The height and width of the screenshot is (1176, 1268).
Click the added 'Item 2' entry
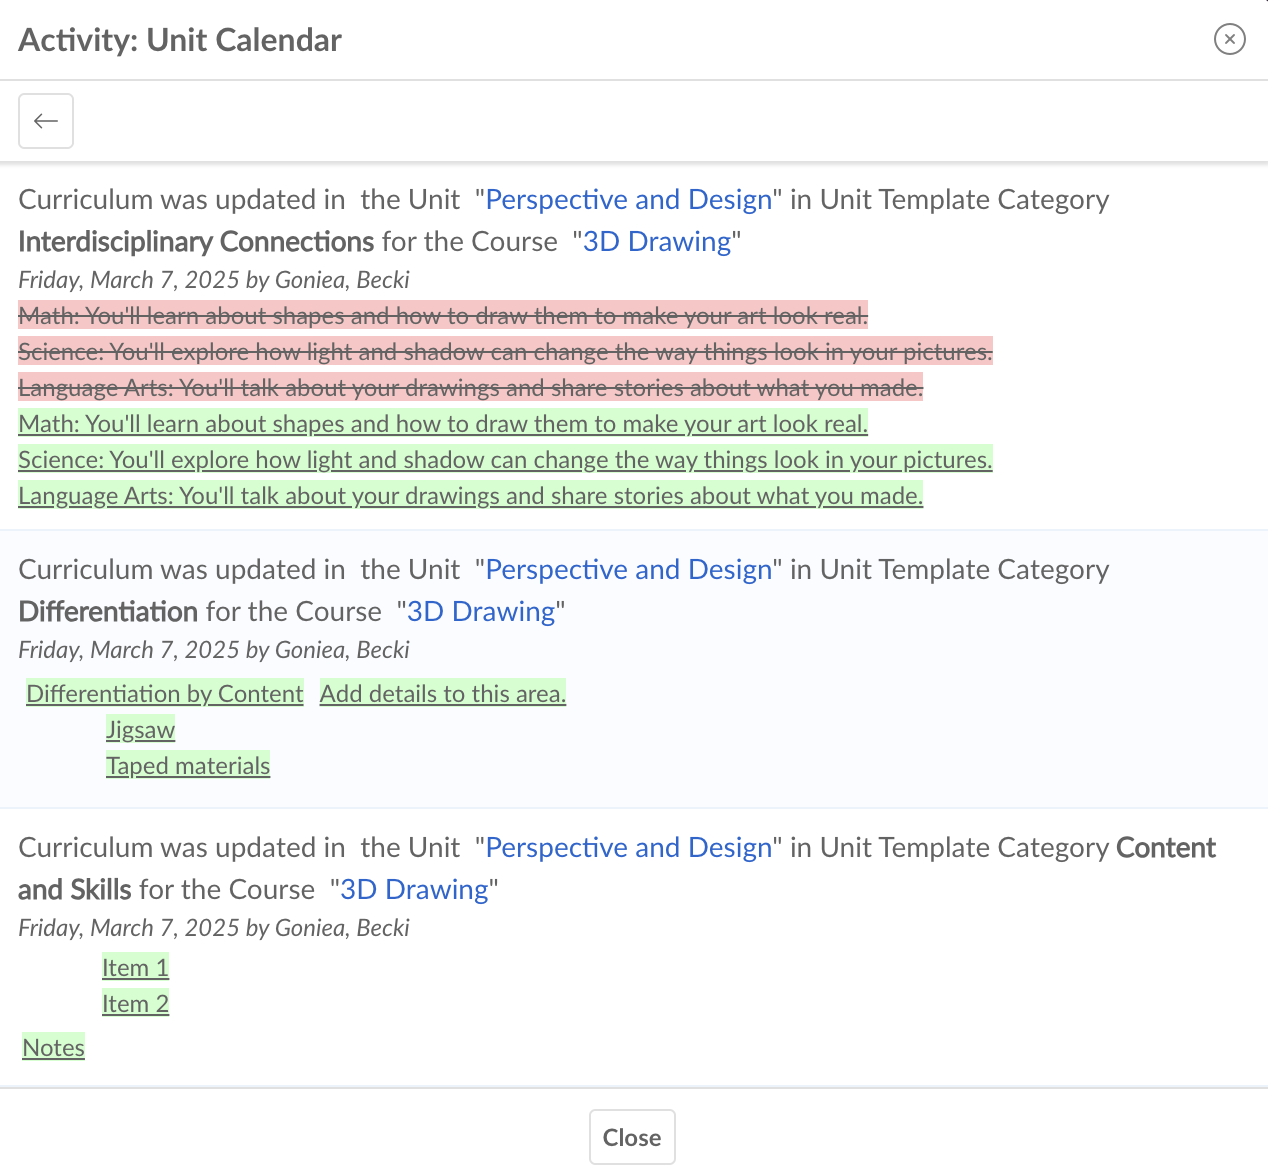135,1004
